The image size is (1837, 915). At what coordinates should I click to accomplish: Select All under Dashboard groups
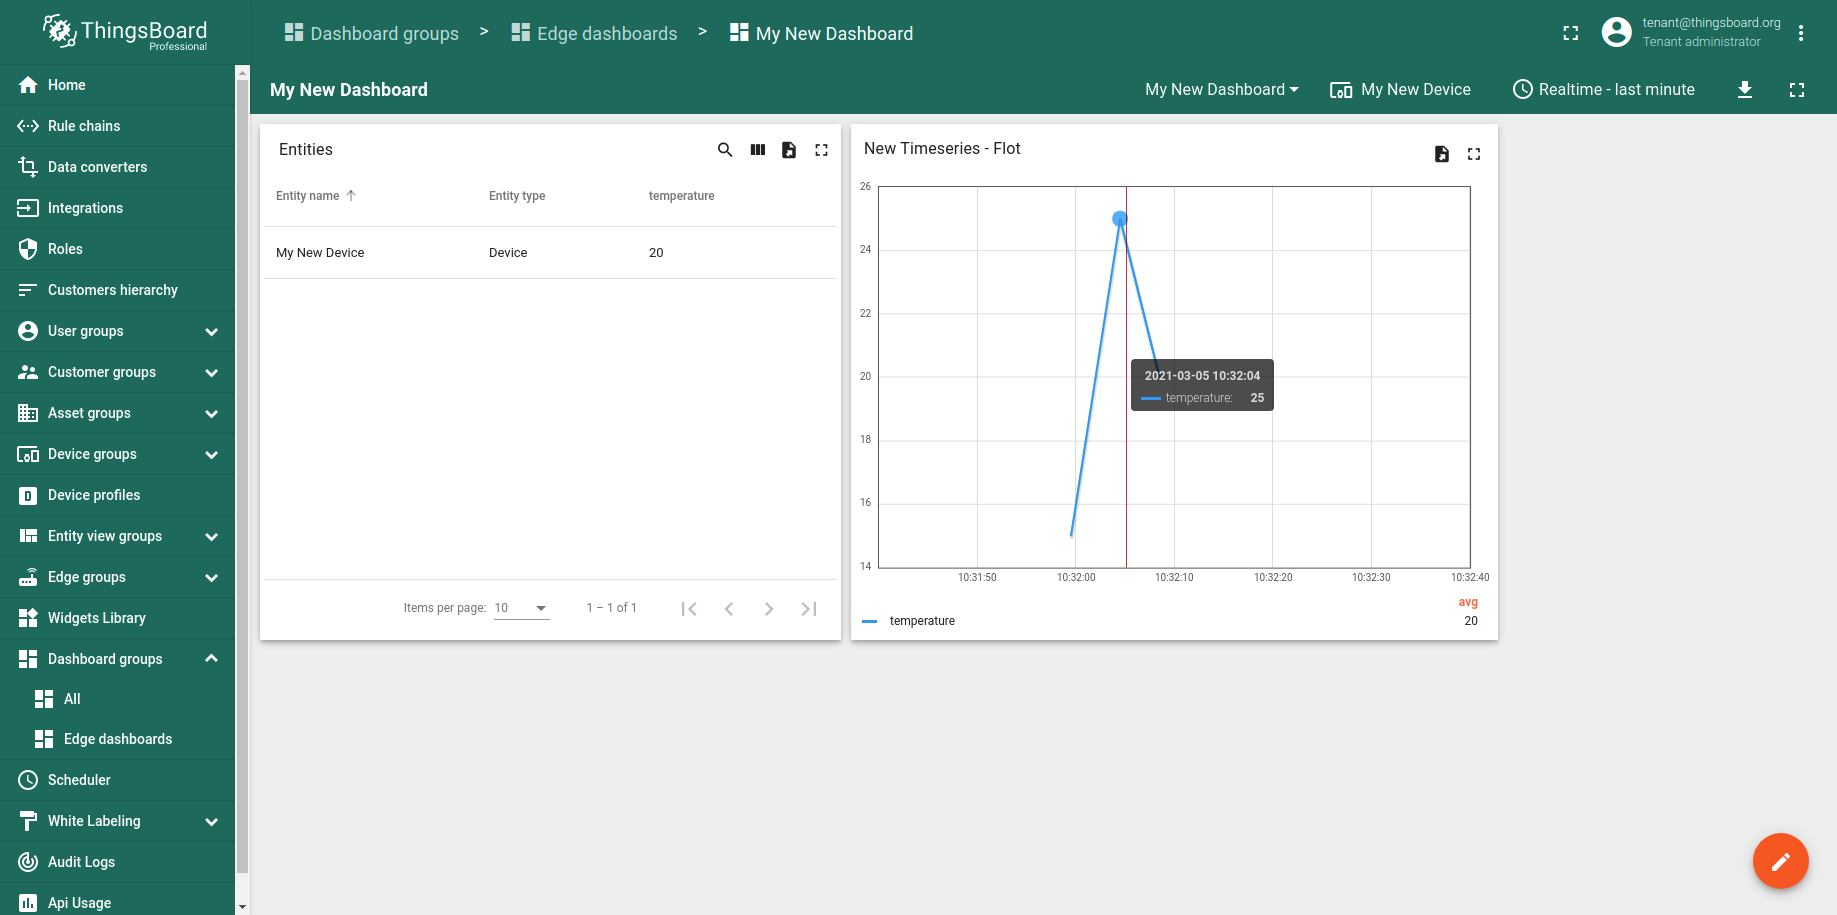pyautogui.click(x=117, y=699)
